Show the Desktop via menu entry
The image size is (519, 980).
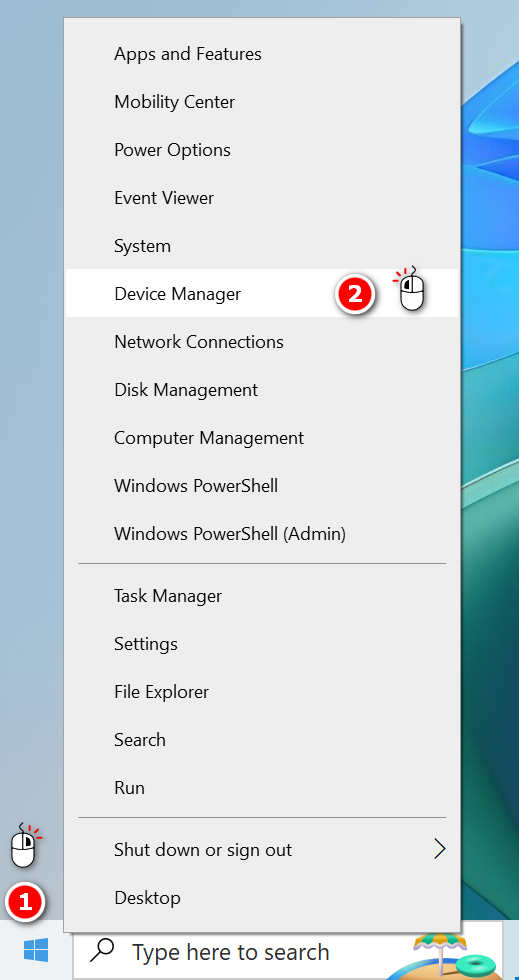262,898
